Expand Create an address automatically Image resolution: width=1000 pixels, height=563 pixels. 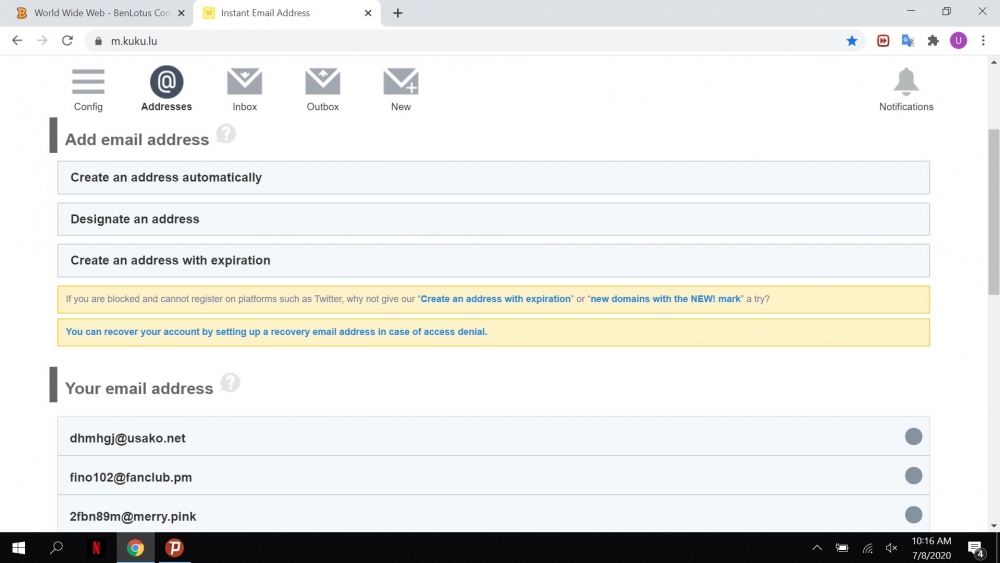(x=493, y=178)
